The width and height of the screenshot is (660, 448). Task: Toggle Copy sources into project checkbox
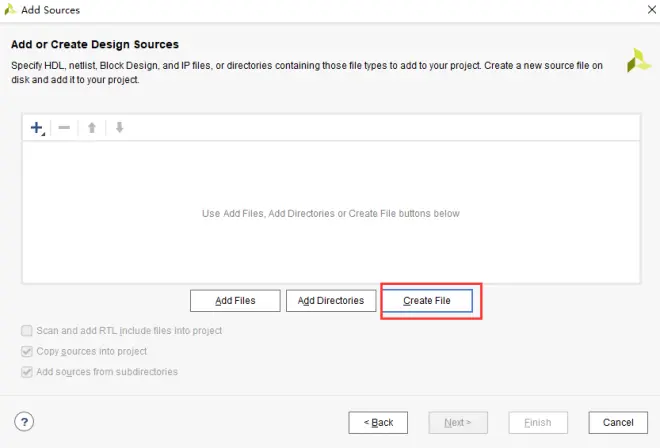[x=27, y=351]
